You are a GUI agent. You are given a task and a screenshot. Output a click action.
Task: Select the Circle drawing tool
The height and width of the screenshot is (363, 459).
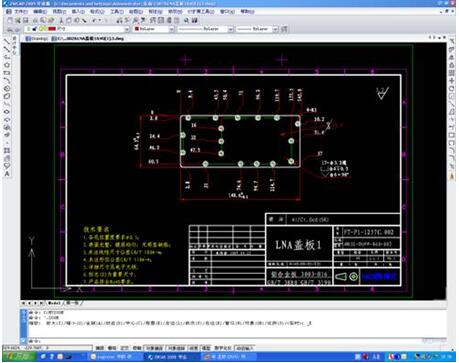pos(6,89)
